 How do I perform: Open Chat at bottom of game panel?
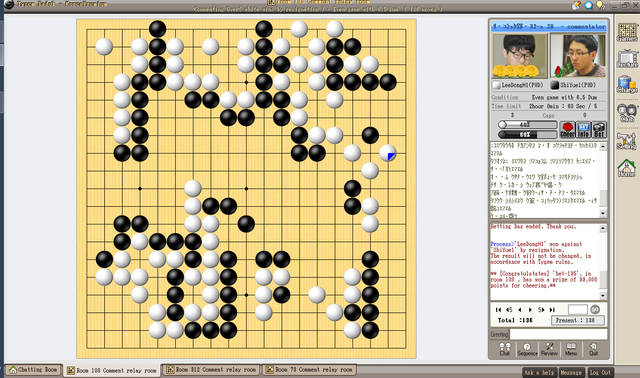coord(505,349)
